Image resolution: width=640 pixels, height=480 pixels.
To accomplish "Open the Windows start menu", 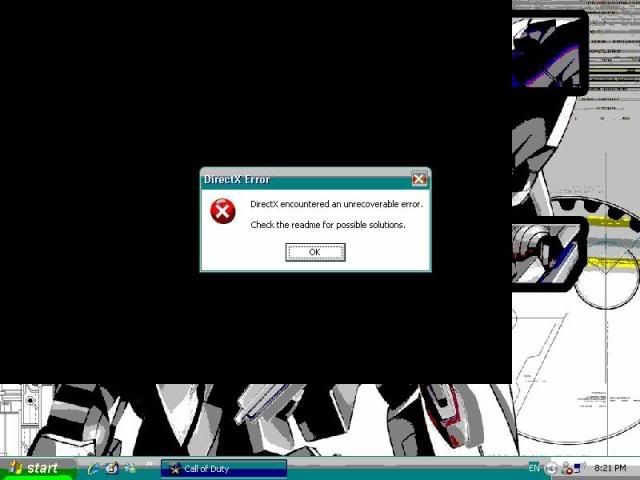I will [x=38, y=468].
